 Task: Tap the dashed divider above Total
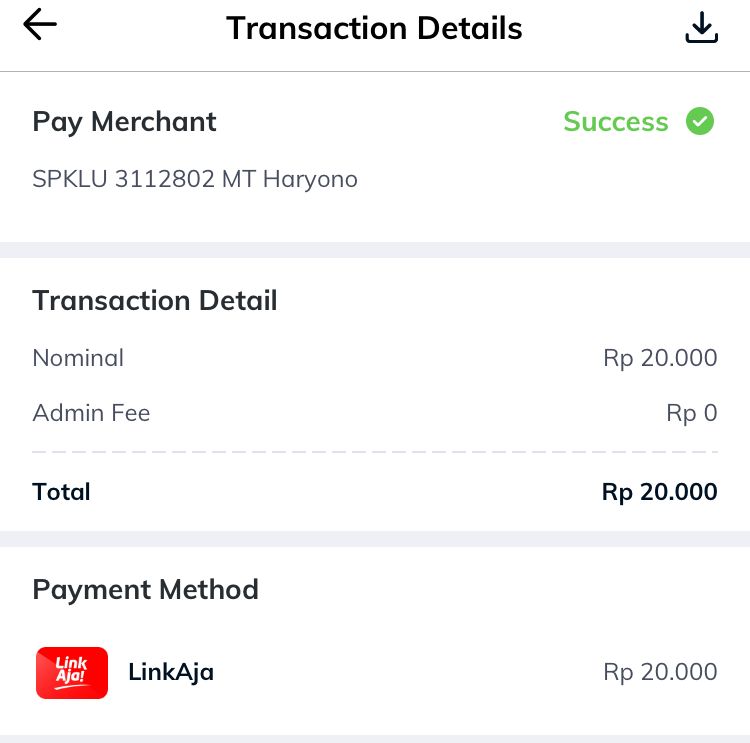[x=375, y=453]
